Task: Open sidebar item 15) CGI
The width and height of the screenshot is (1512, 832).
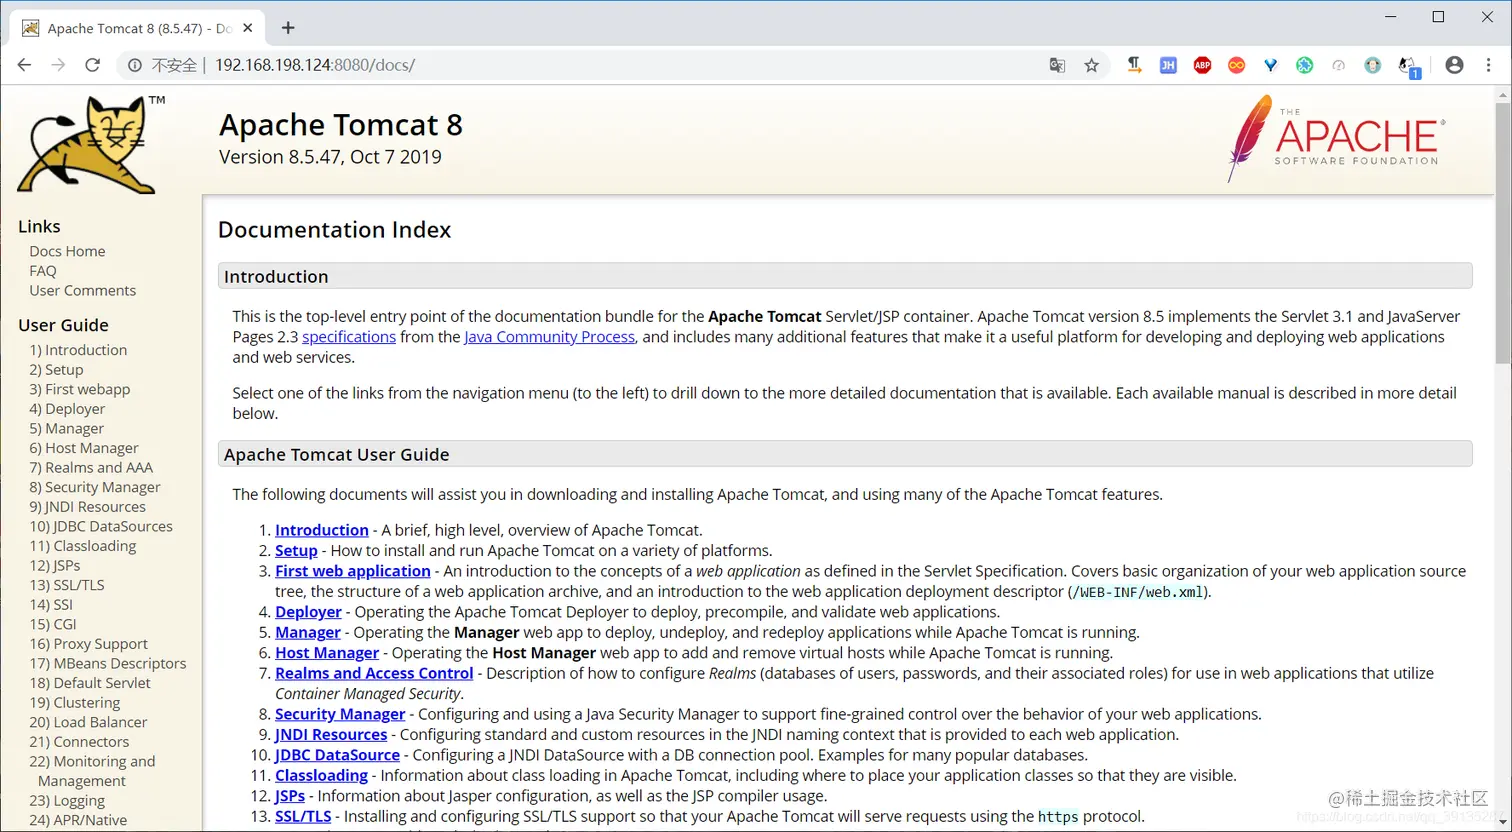Action: 53,624
